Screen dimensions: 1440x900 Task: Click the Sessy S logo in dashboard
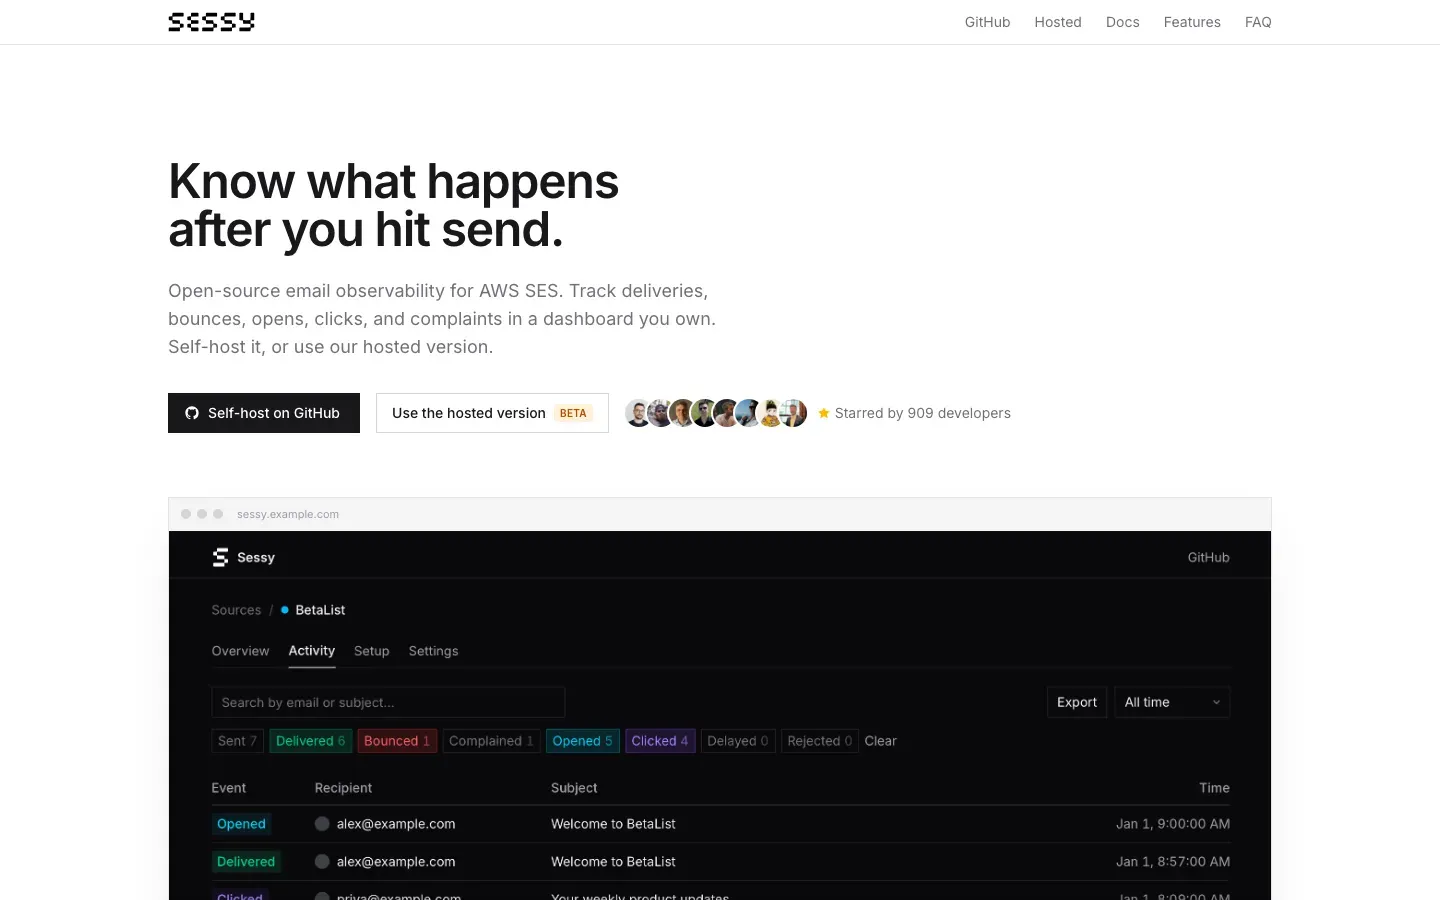coord(220,557)
